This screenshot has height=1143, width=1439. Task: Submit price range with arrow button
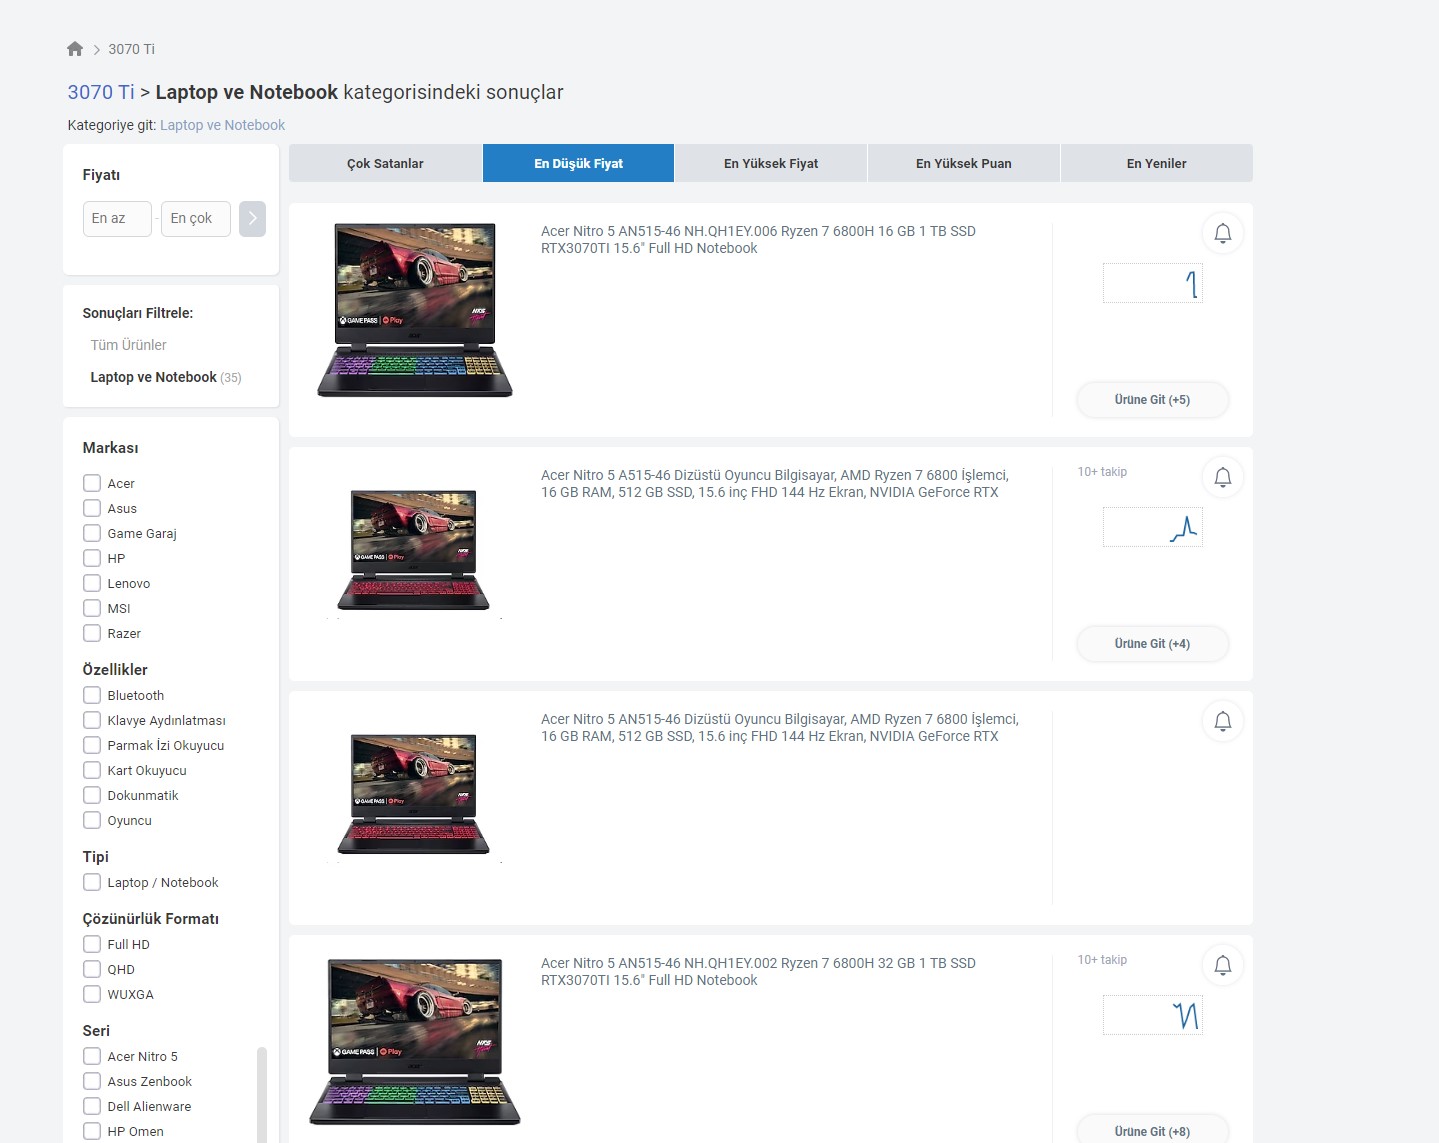tap(252, 218)
